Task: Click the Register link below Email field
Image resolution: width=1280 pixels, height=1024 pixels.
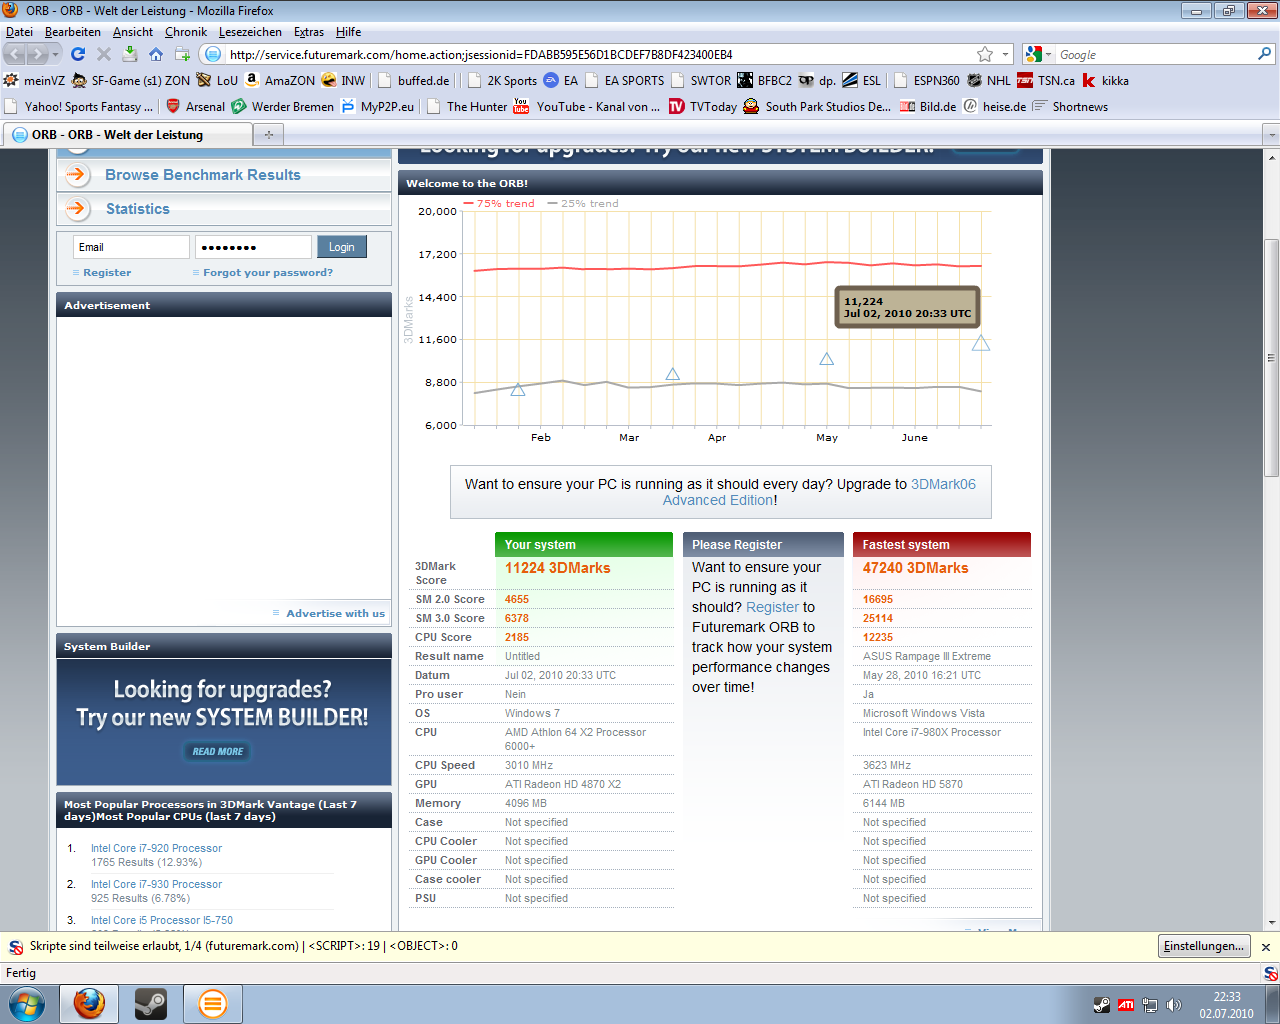Action: pyautogui.click(x=107, y=273)
